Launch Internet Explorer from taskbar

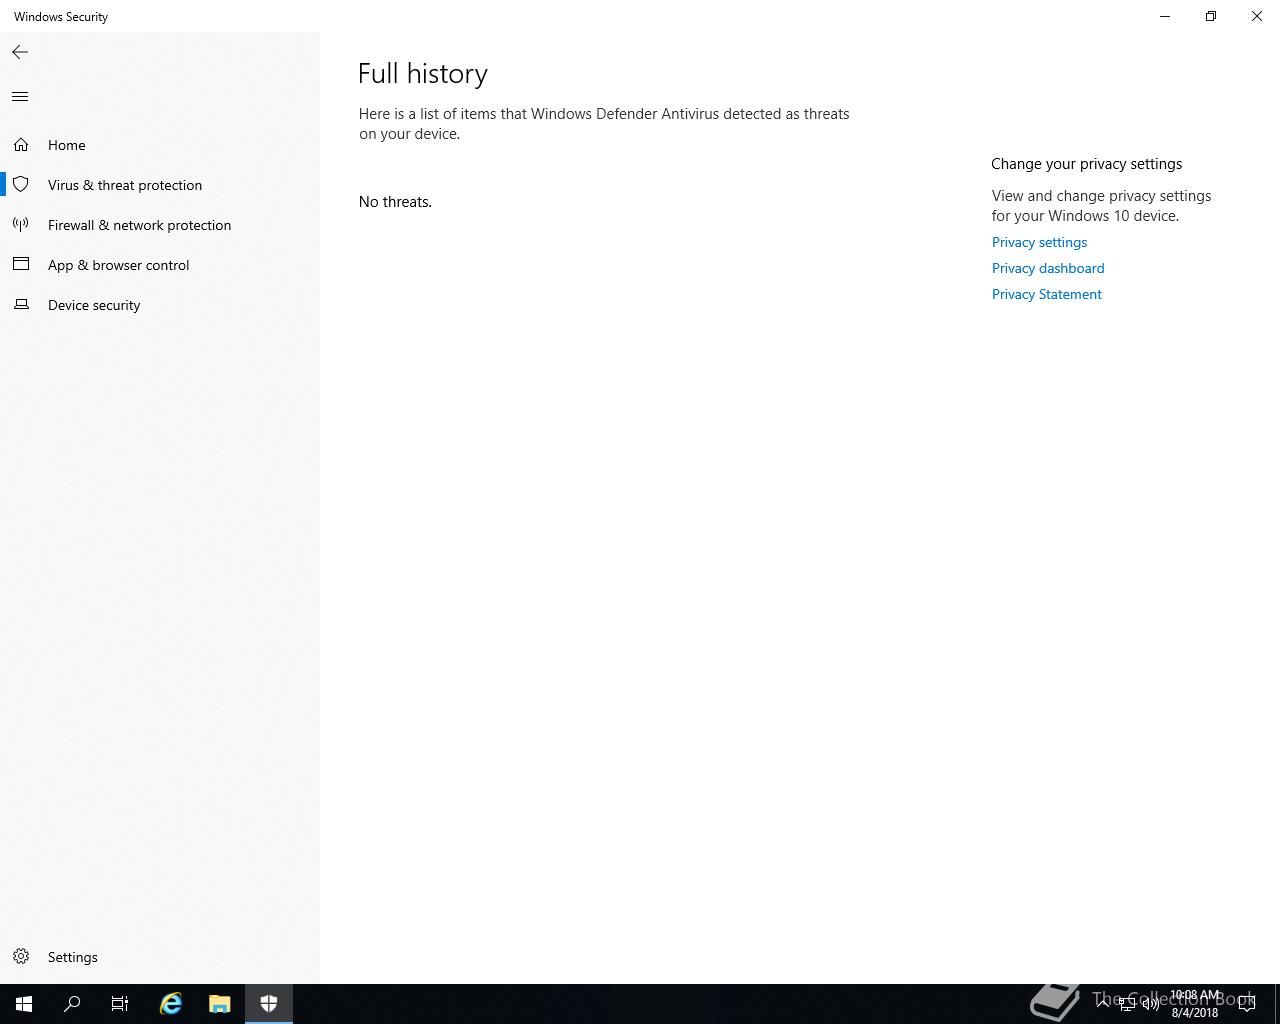coord(171,1004)
